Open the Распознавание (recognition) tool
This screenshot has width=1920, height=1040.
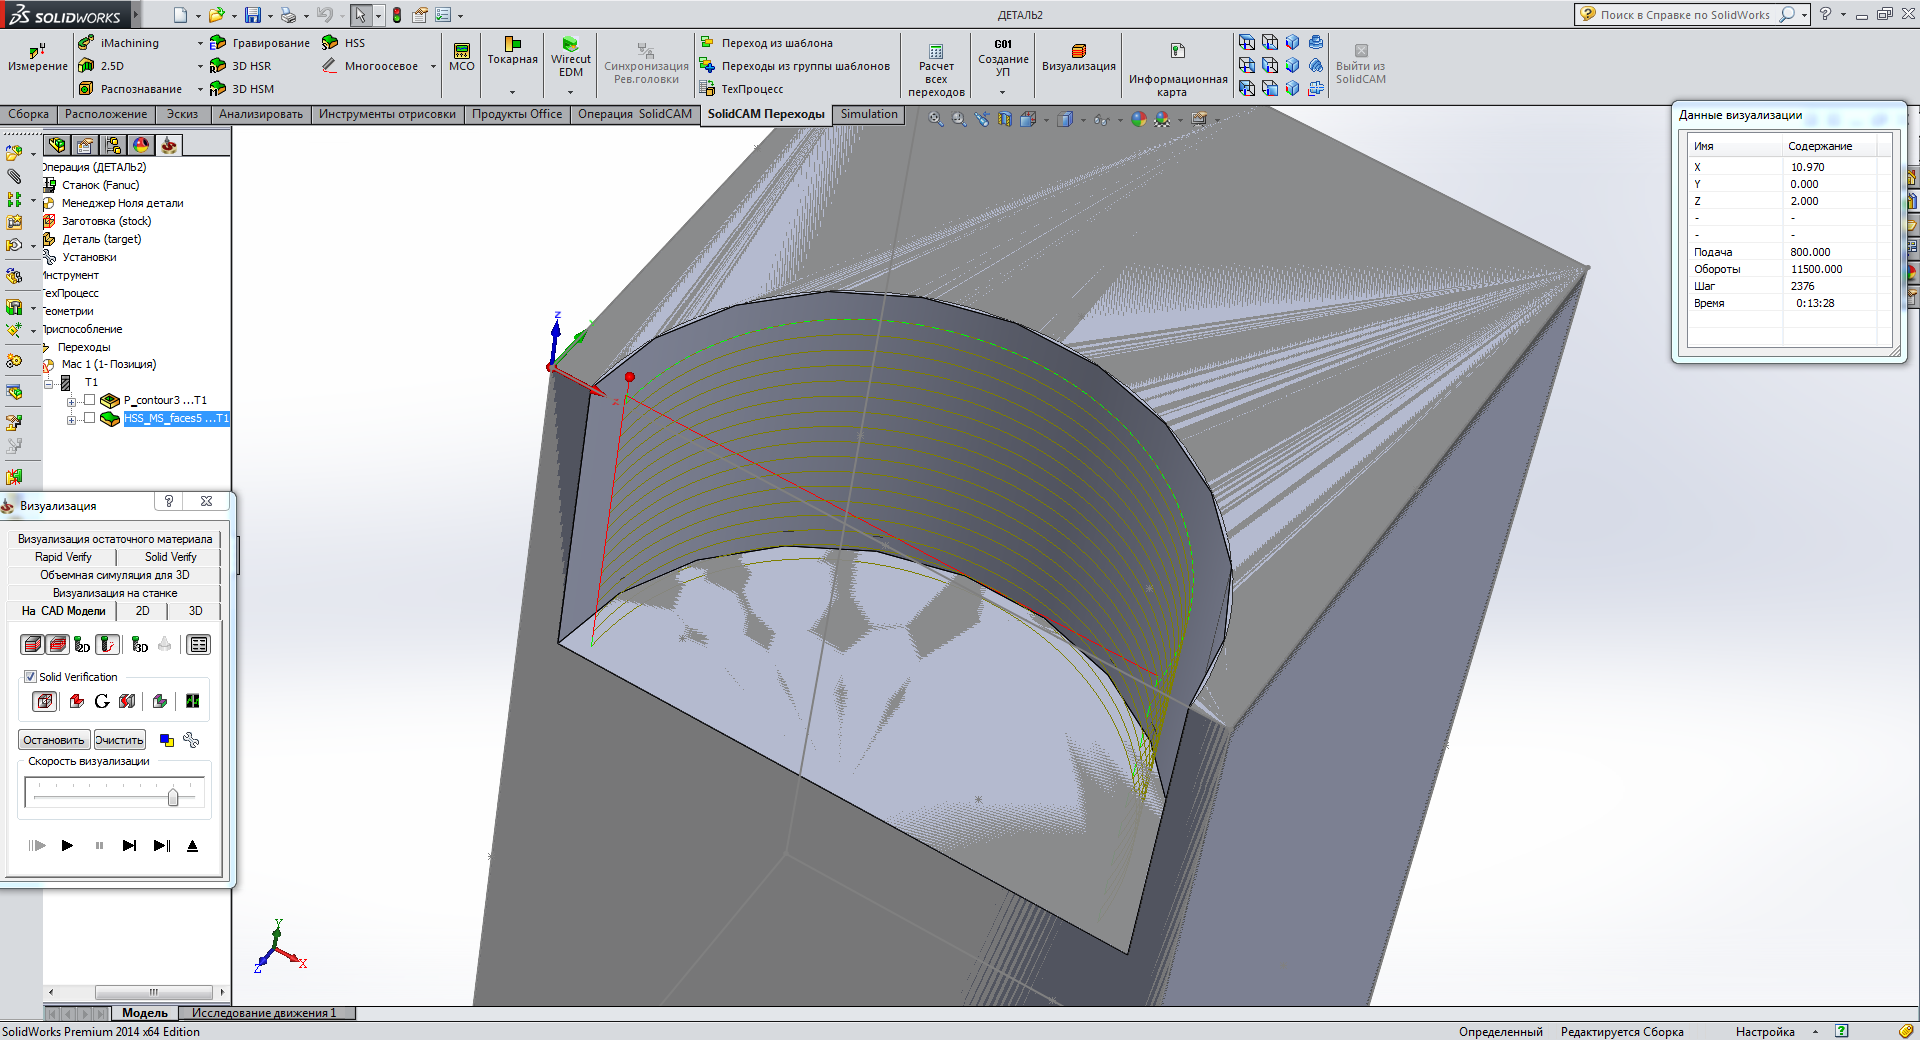coord(130,89)
